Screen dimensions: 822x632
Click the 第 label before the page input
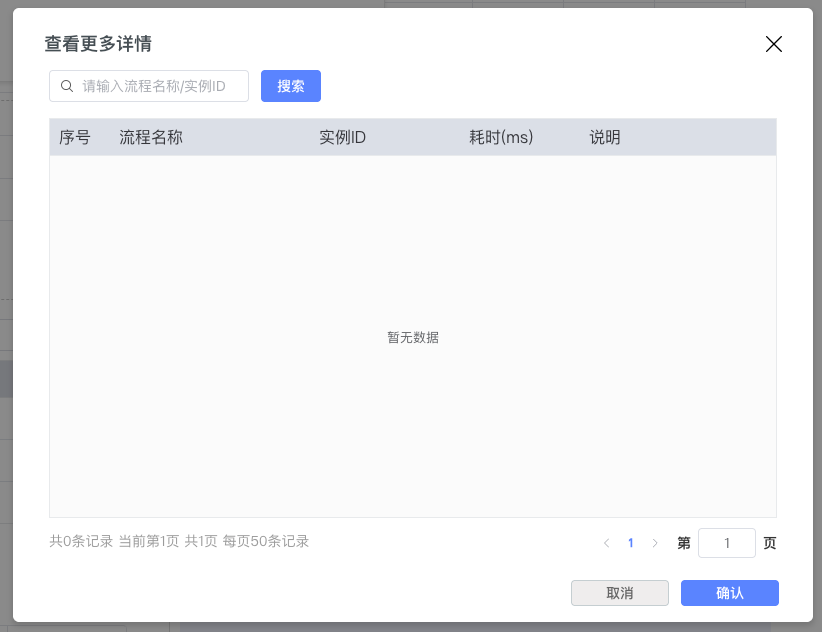[684, 543]
